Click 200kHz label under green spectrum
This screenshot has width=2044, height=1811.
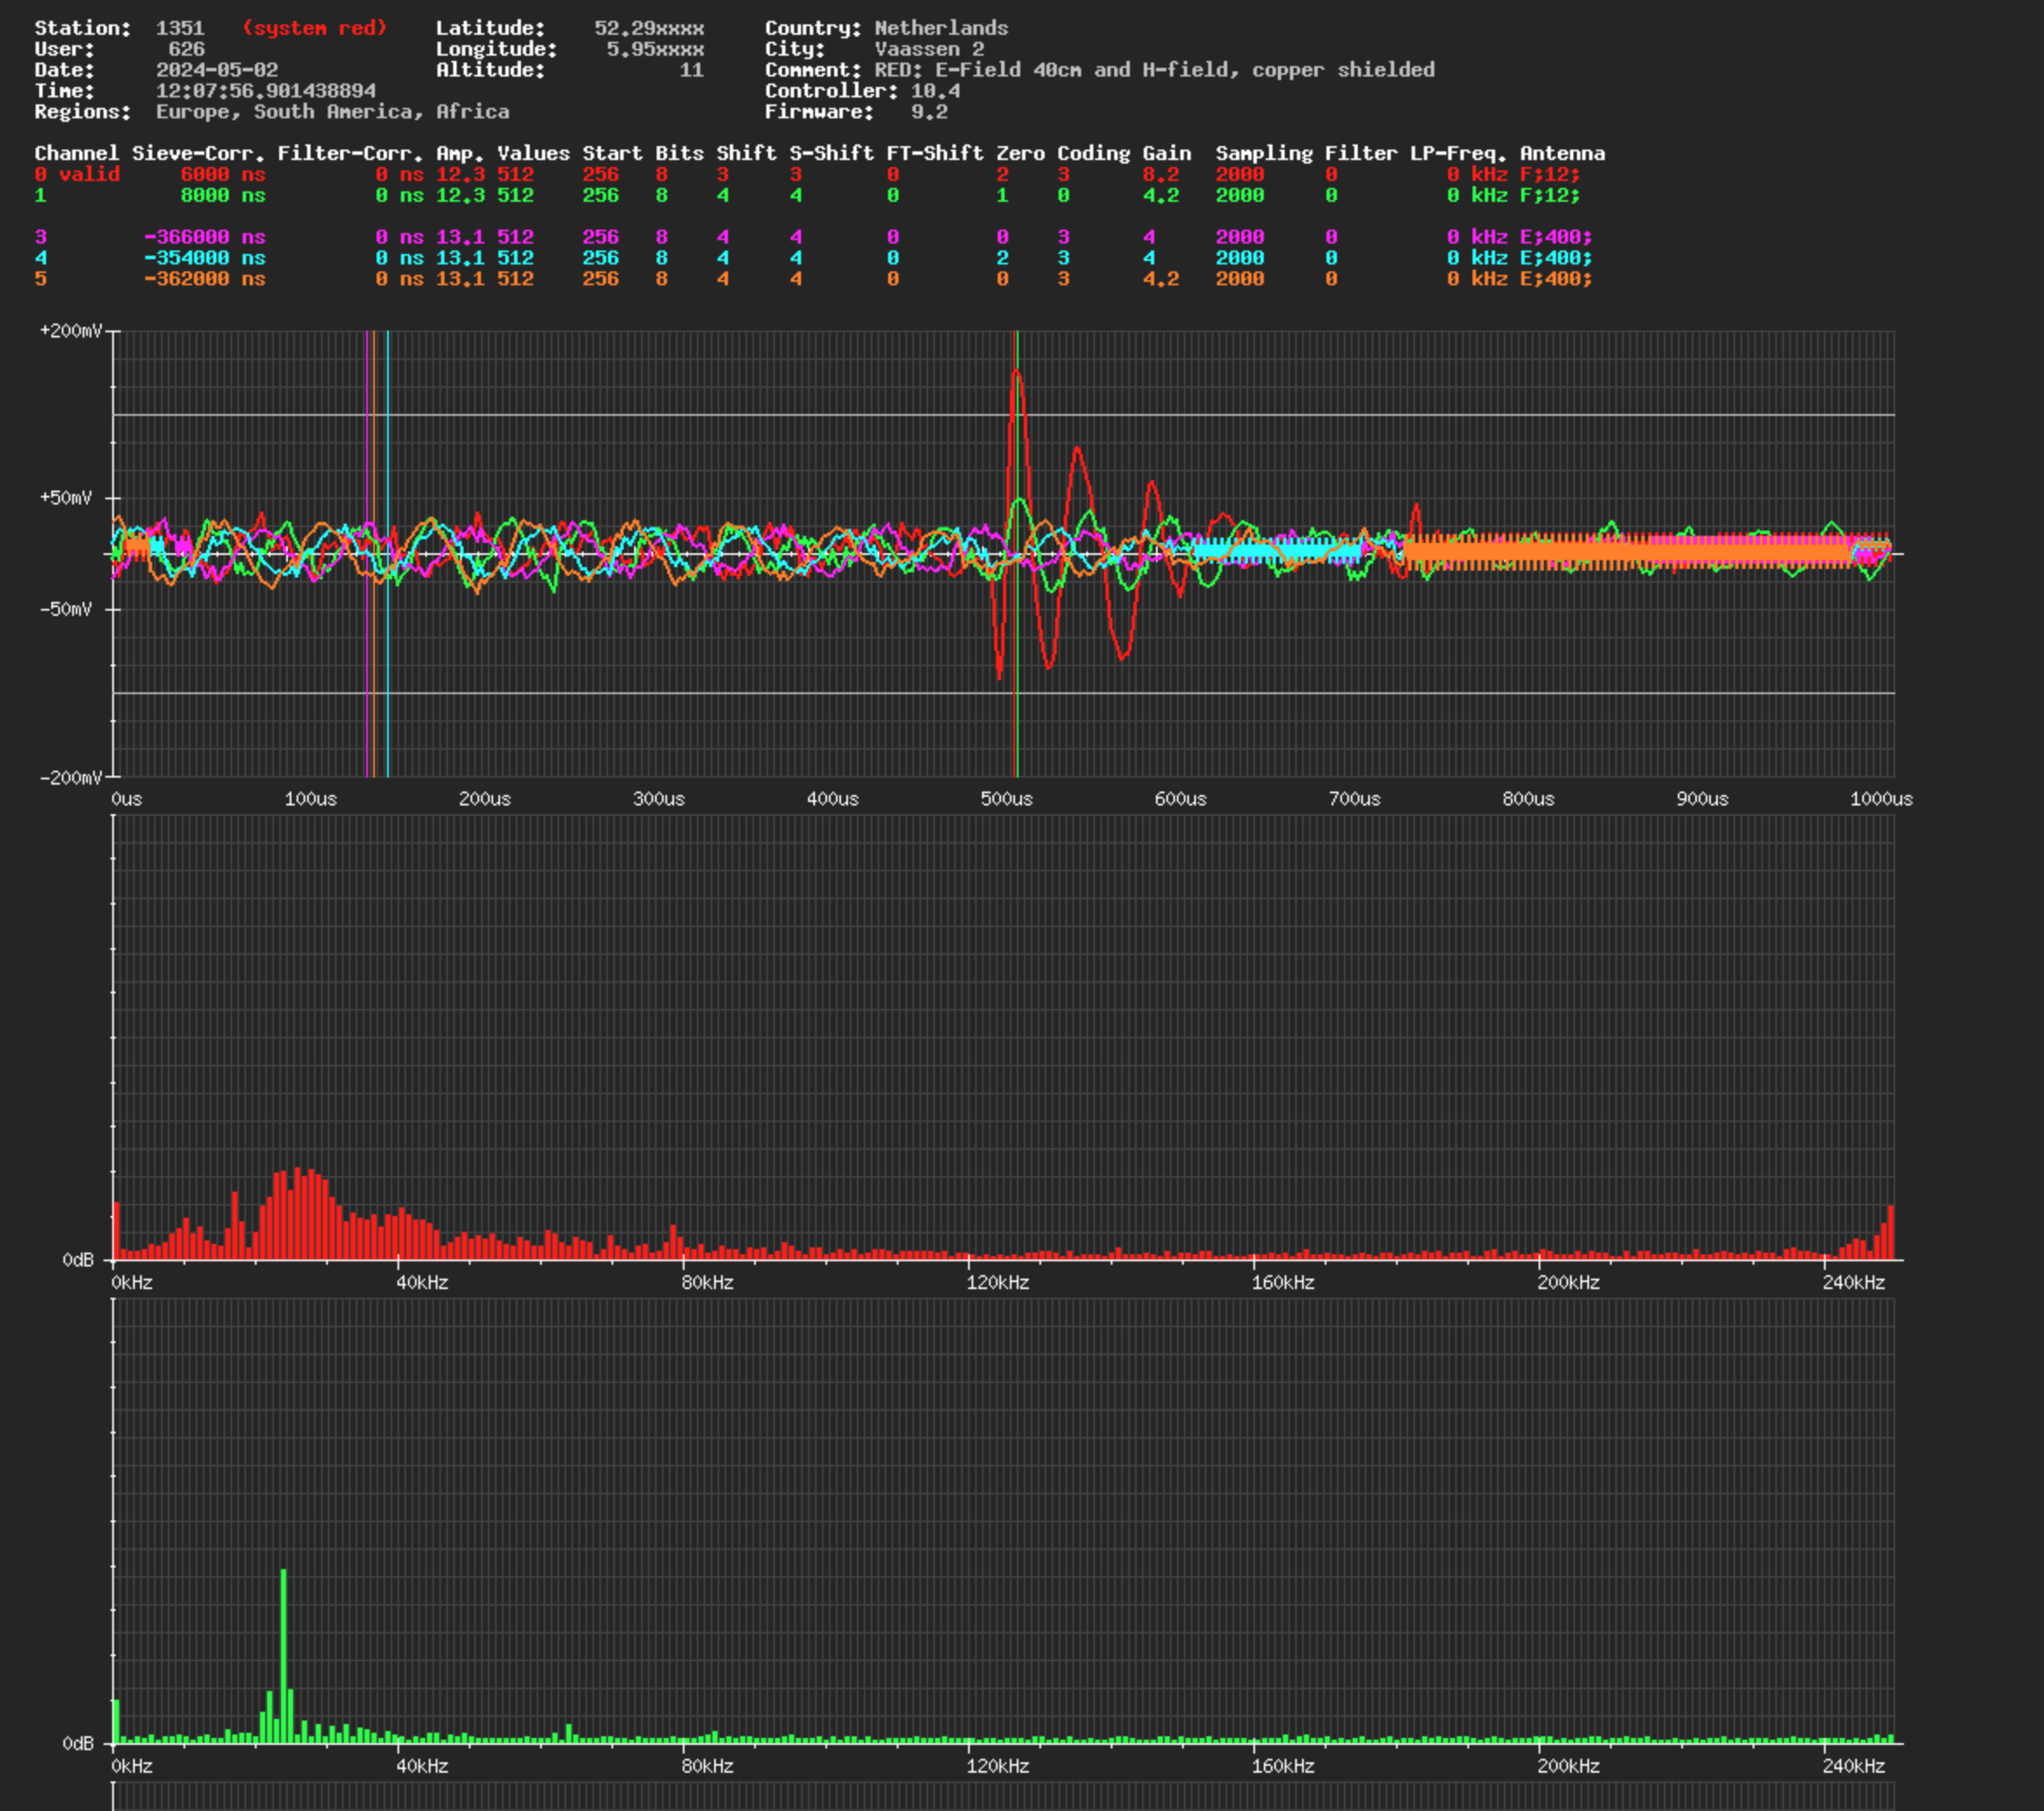(x=1568, y=1766)
